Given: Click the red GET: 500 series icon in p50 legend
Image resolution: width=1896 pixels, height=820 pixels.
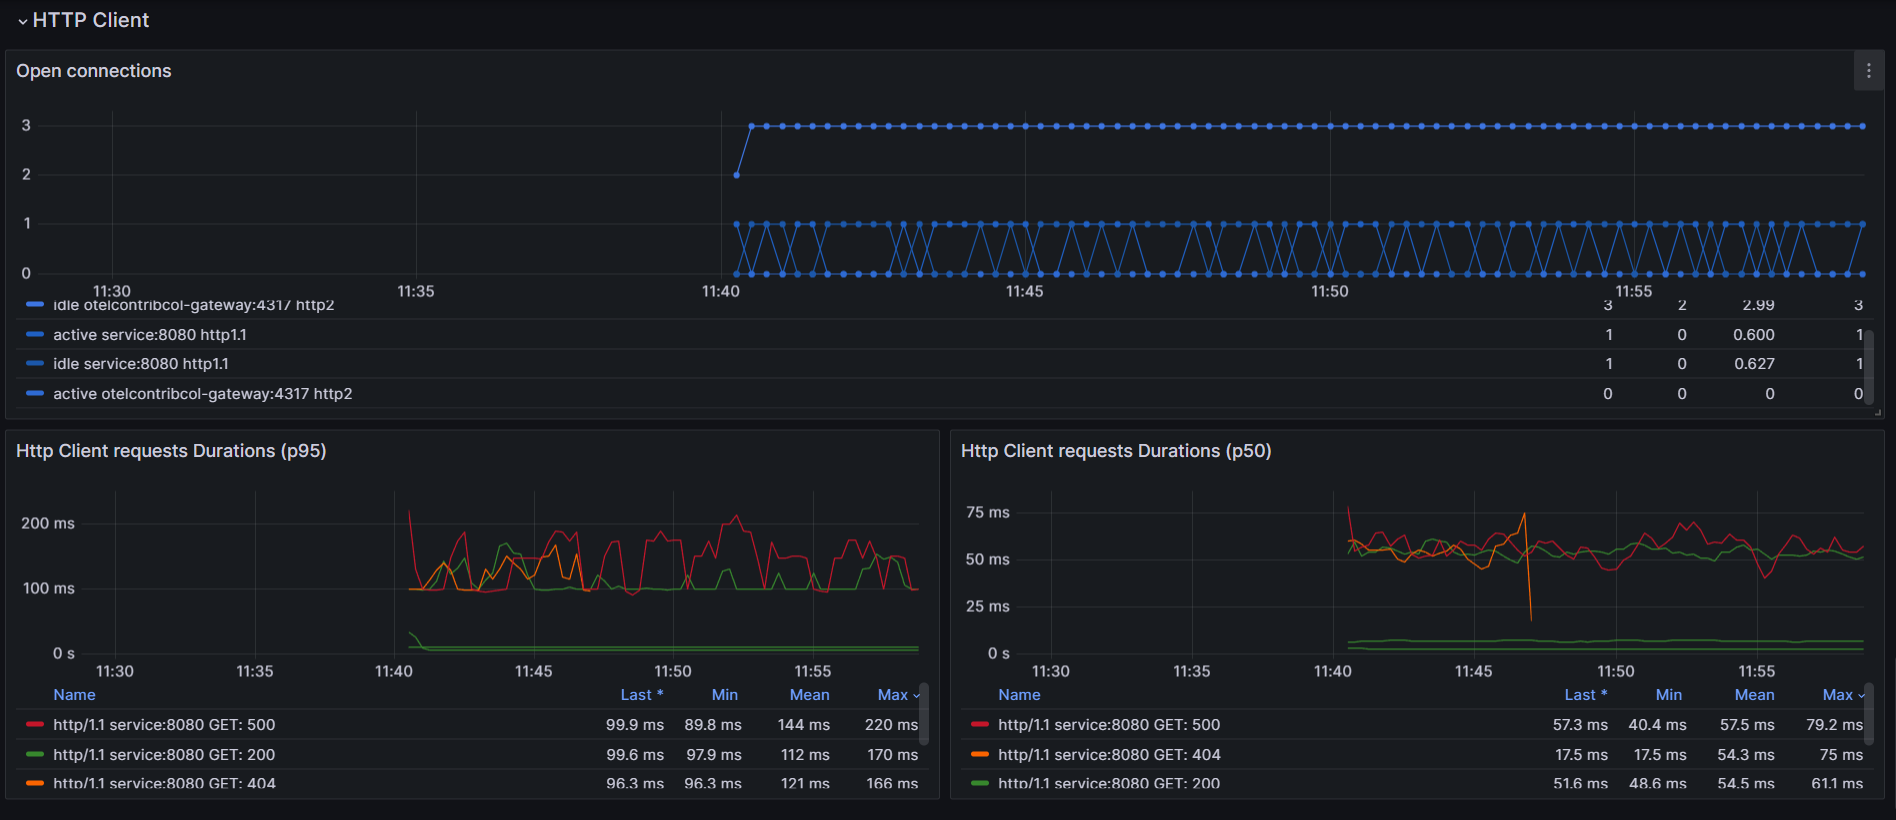Looking at the screenshot, I should 980,724.
